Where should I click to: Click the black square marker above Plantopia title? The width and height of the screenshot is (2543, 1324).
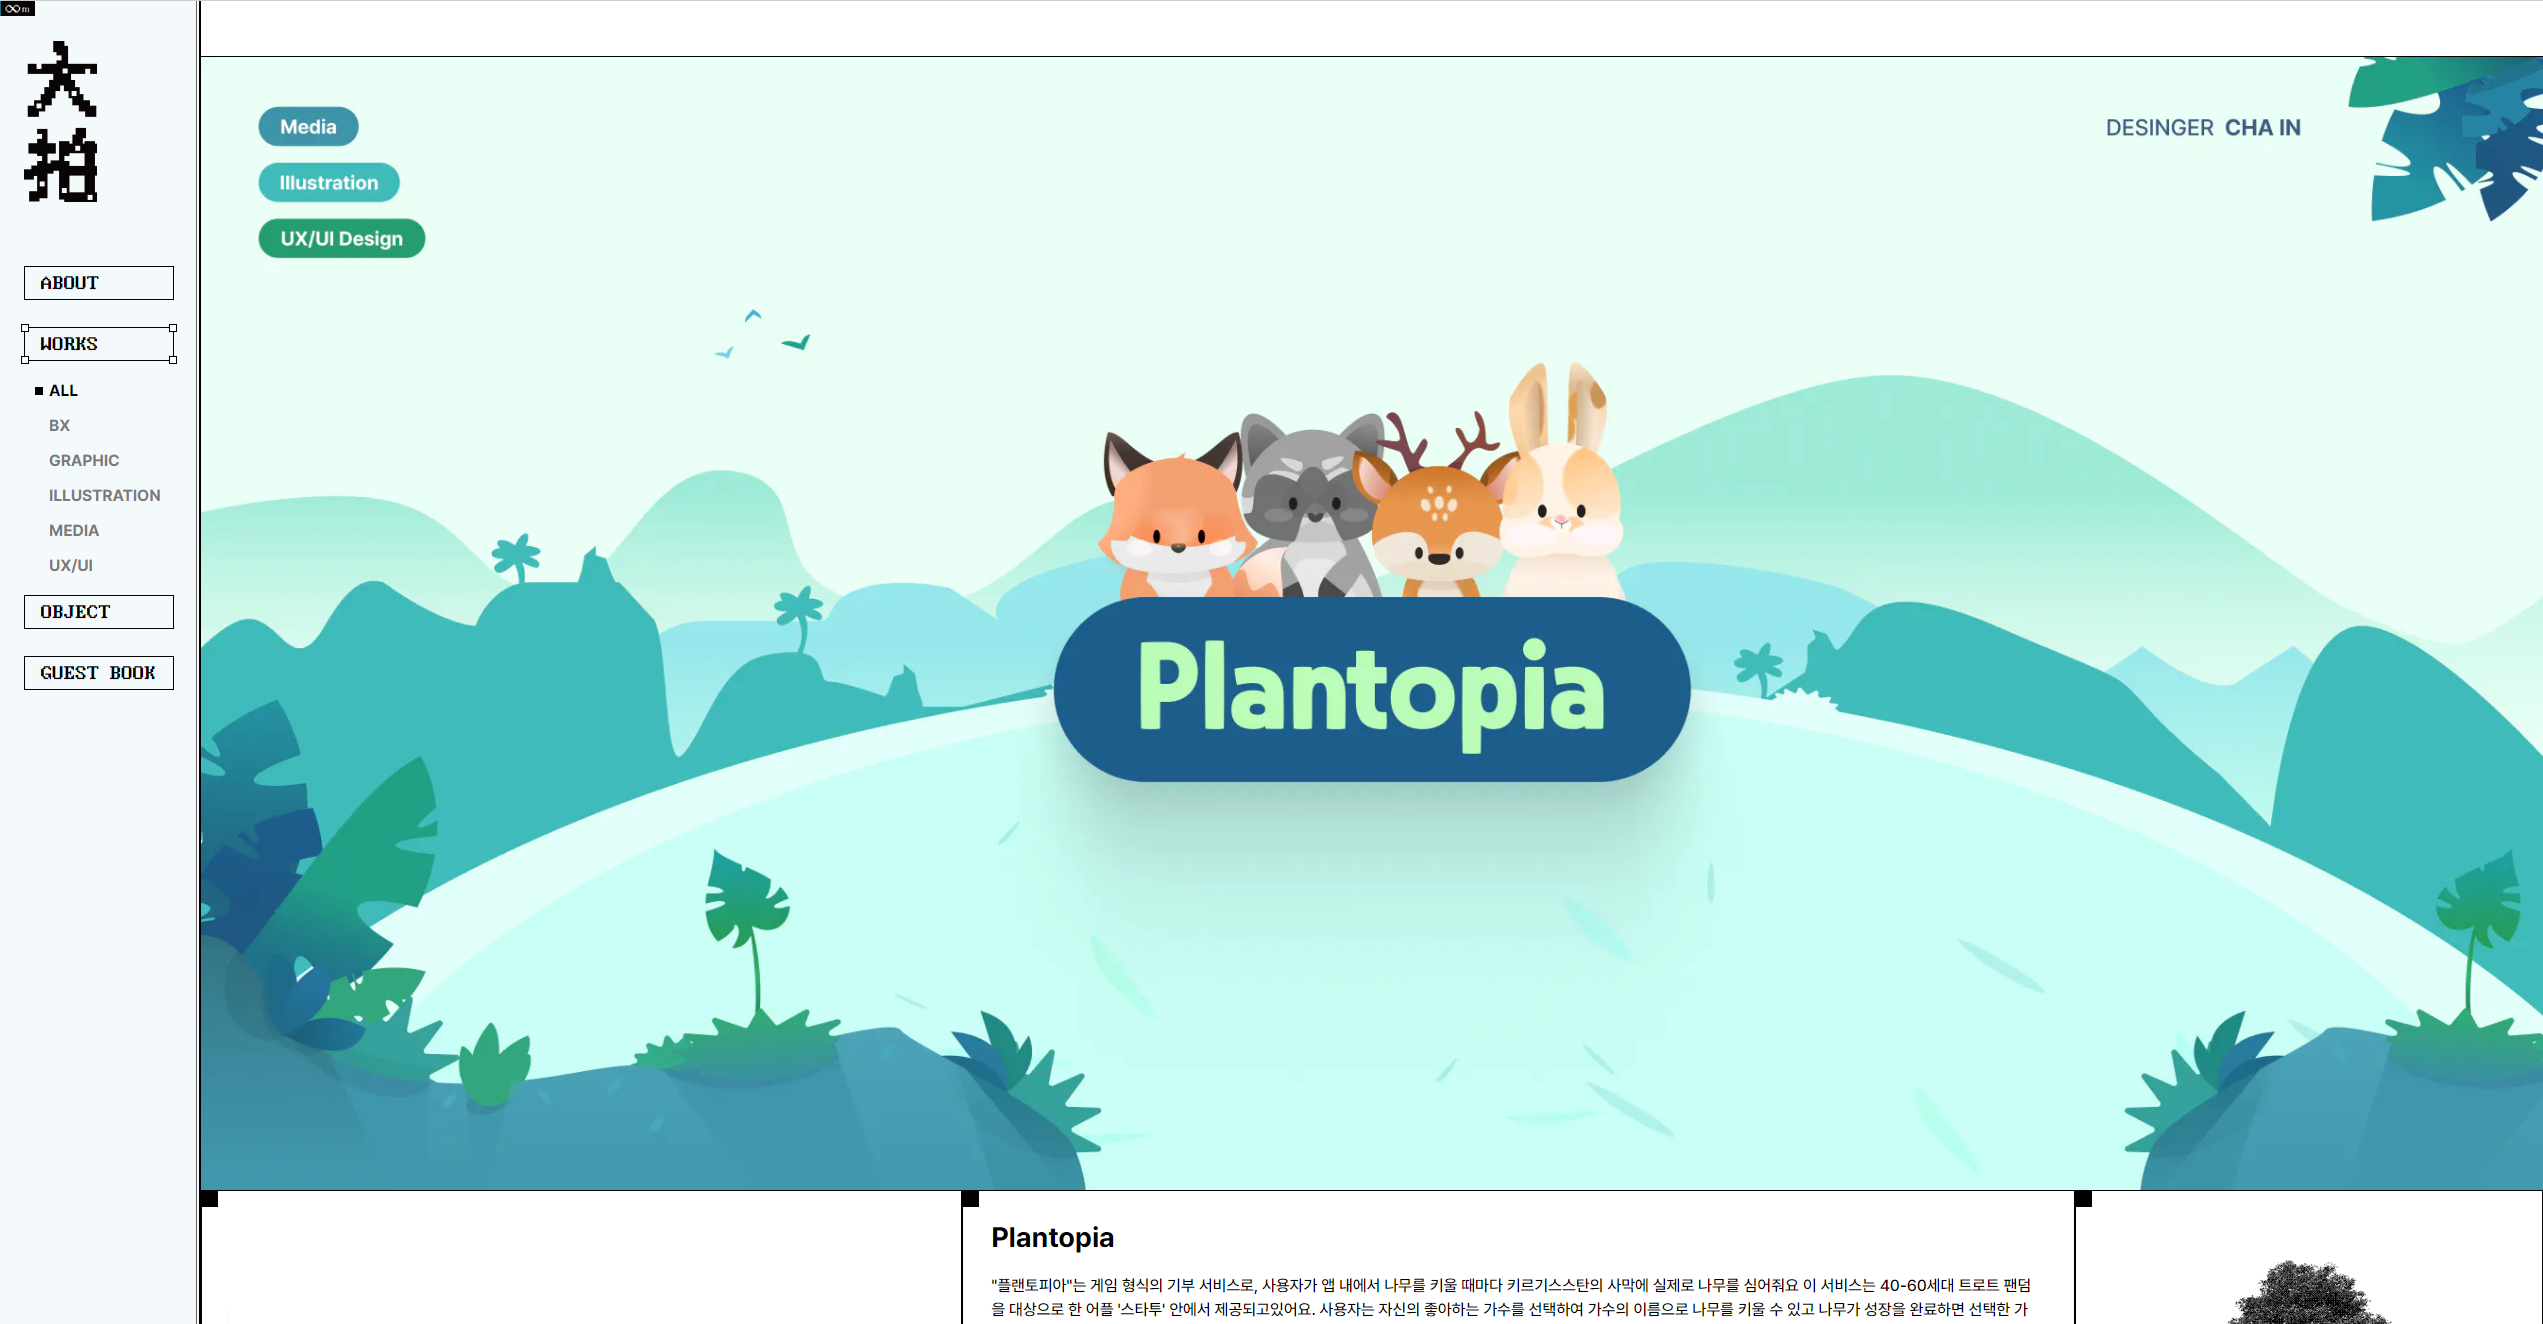970,1198
